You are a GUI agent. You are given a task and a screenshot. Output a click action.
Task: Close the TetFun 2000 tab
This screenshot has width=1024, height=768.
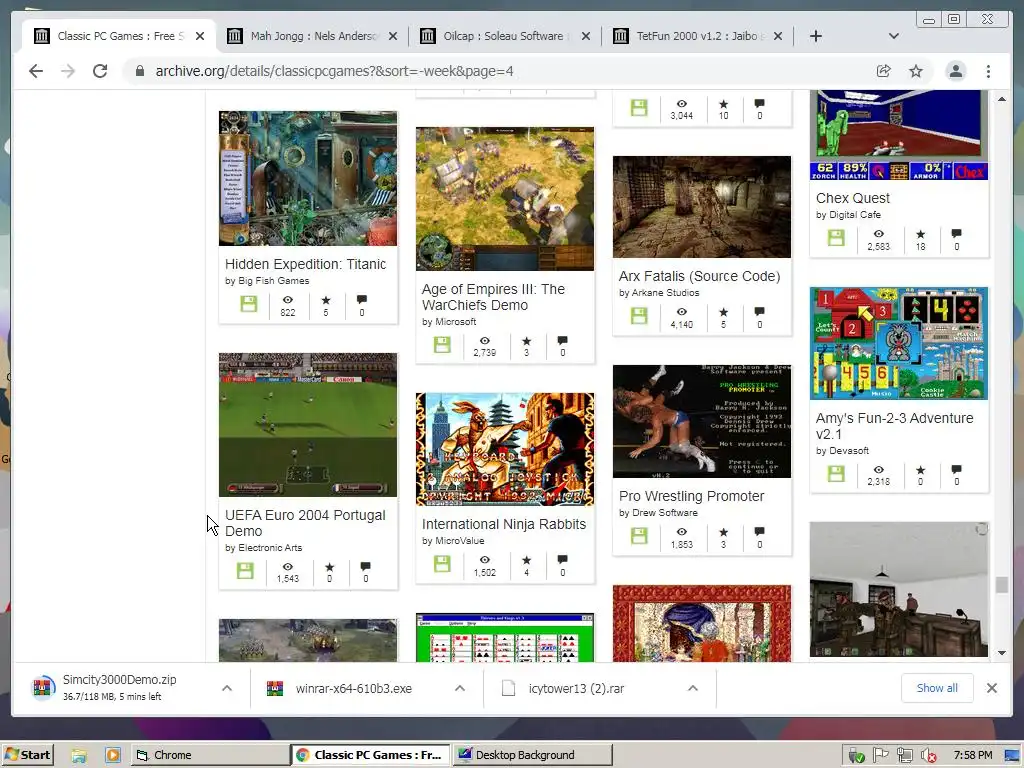[778, 36]
